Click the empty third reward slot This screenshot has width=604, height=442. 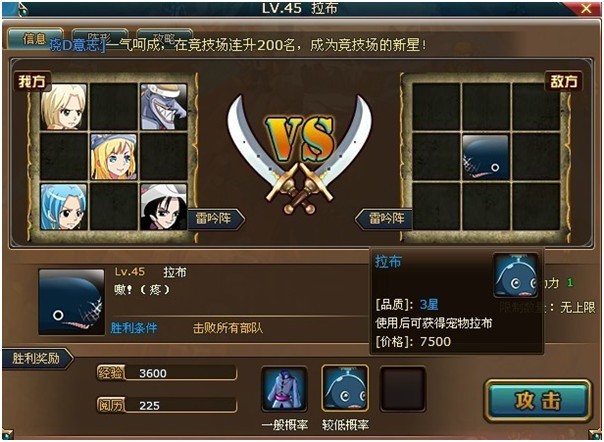[x=403, y=389]
